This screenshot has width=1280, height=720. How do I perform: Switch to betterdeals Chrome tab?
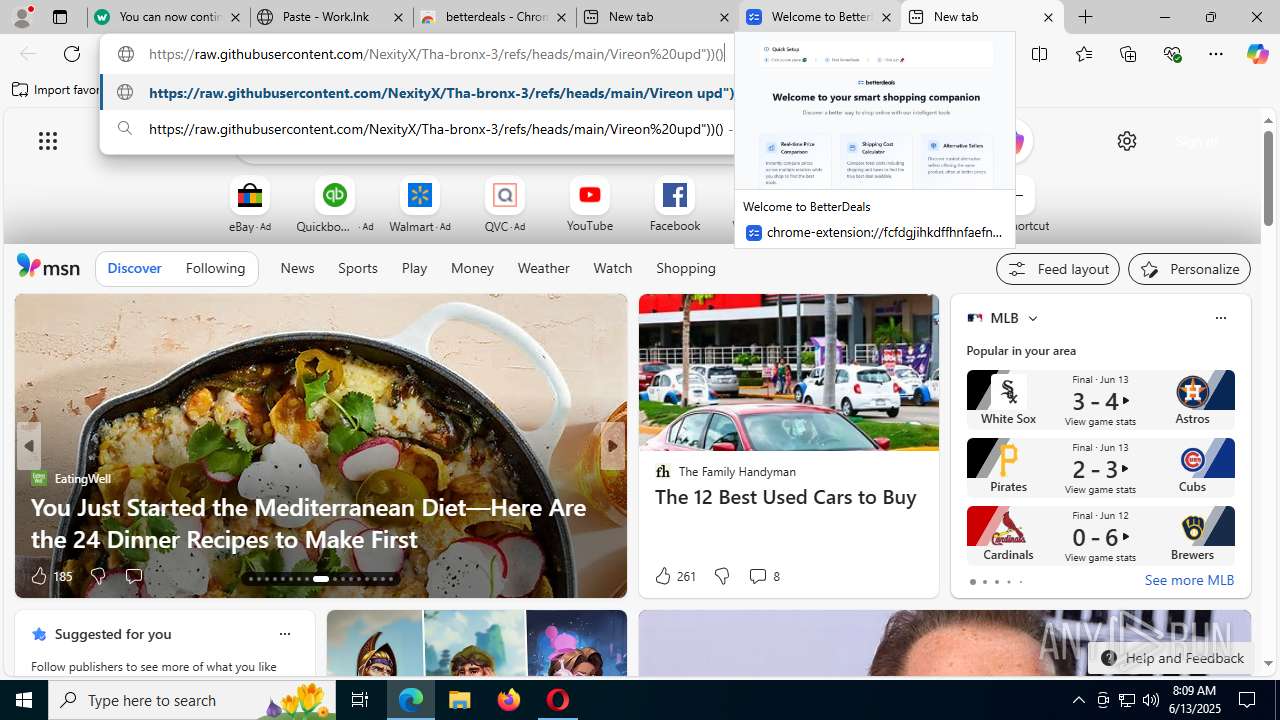[494, 17]
